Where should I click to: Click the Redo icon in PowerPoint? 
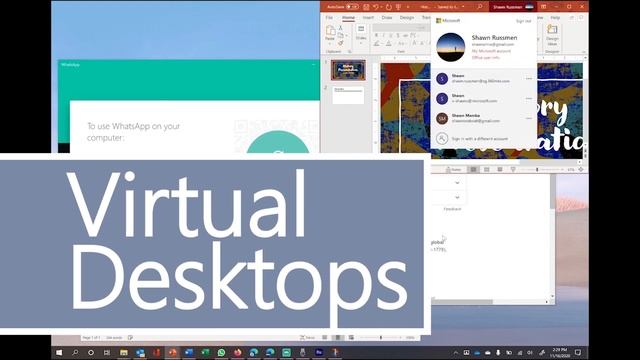[x=388, y=7]
